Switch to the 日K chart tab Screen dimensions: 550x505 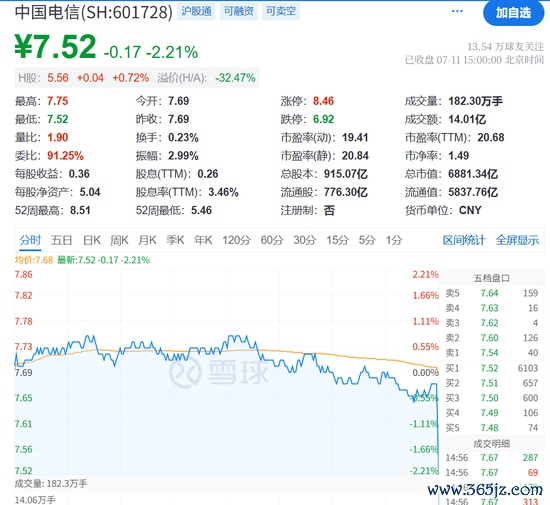tap(92, 240)
